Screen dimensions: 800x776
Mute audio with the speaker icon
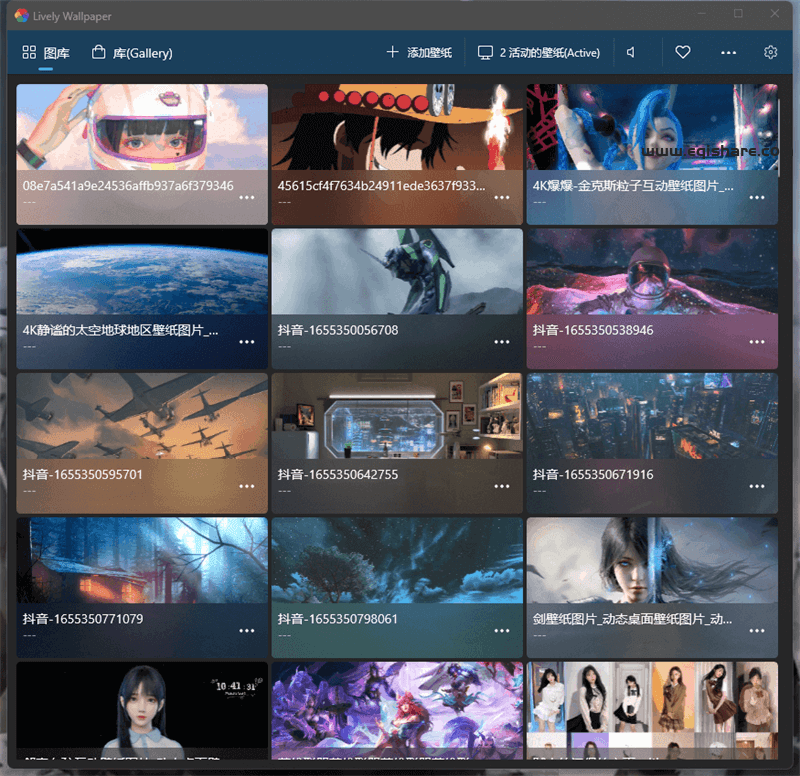[631, 52]
